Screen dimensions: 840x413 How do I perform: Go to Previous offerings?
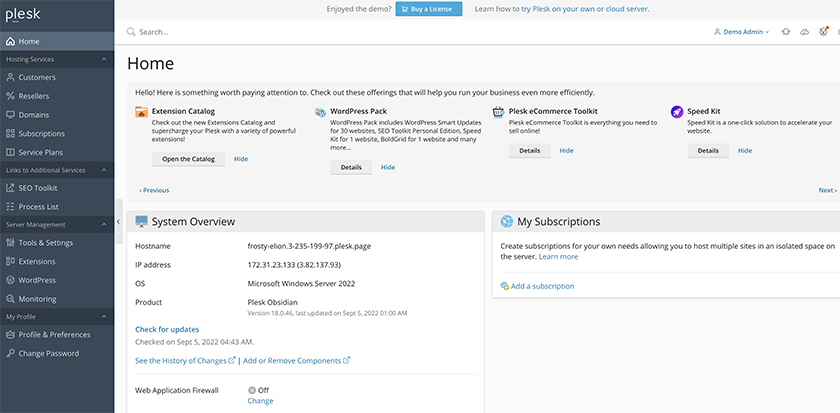point(154,190)
